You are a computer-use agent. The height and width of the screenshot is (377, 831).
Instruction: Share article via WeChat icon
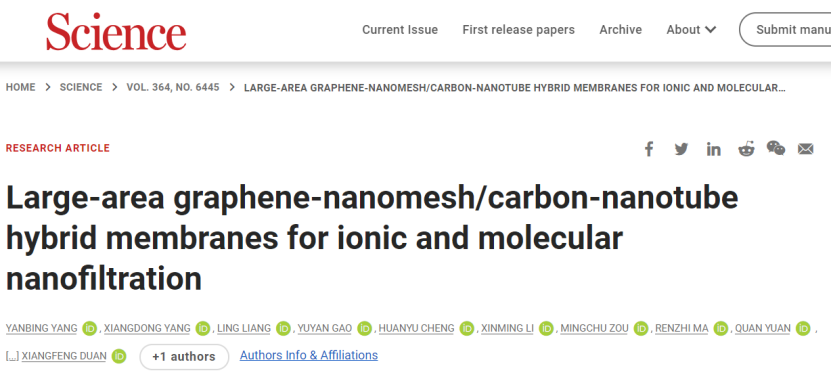coord(775,148)
